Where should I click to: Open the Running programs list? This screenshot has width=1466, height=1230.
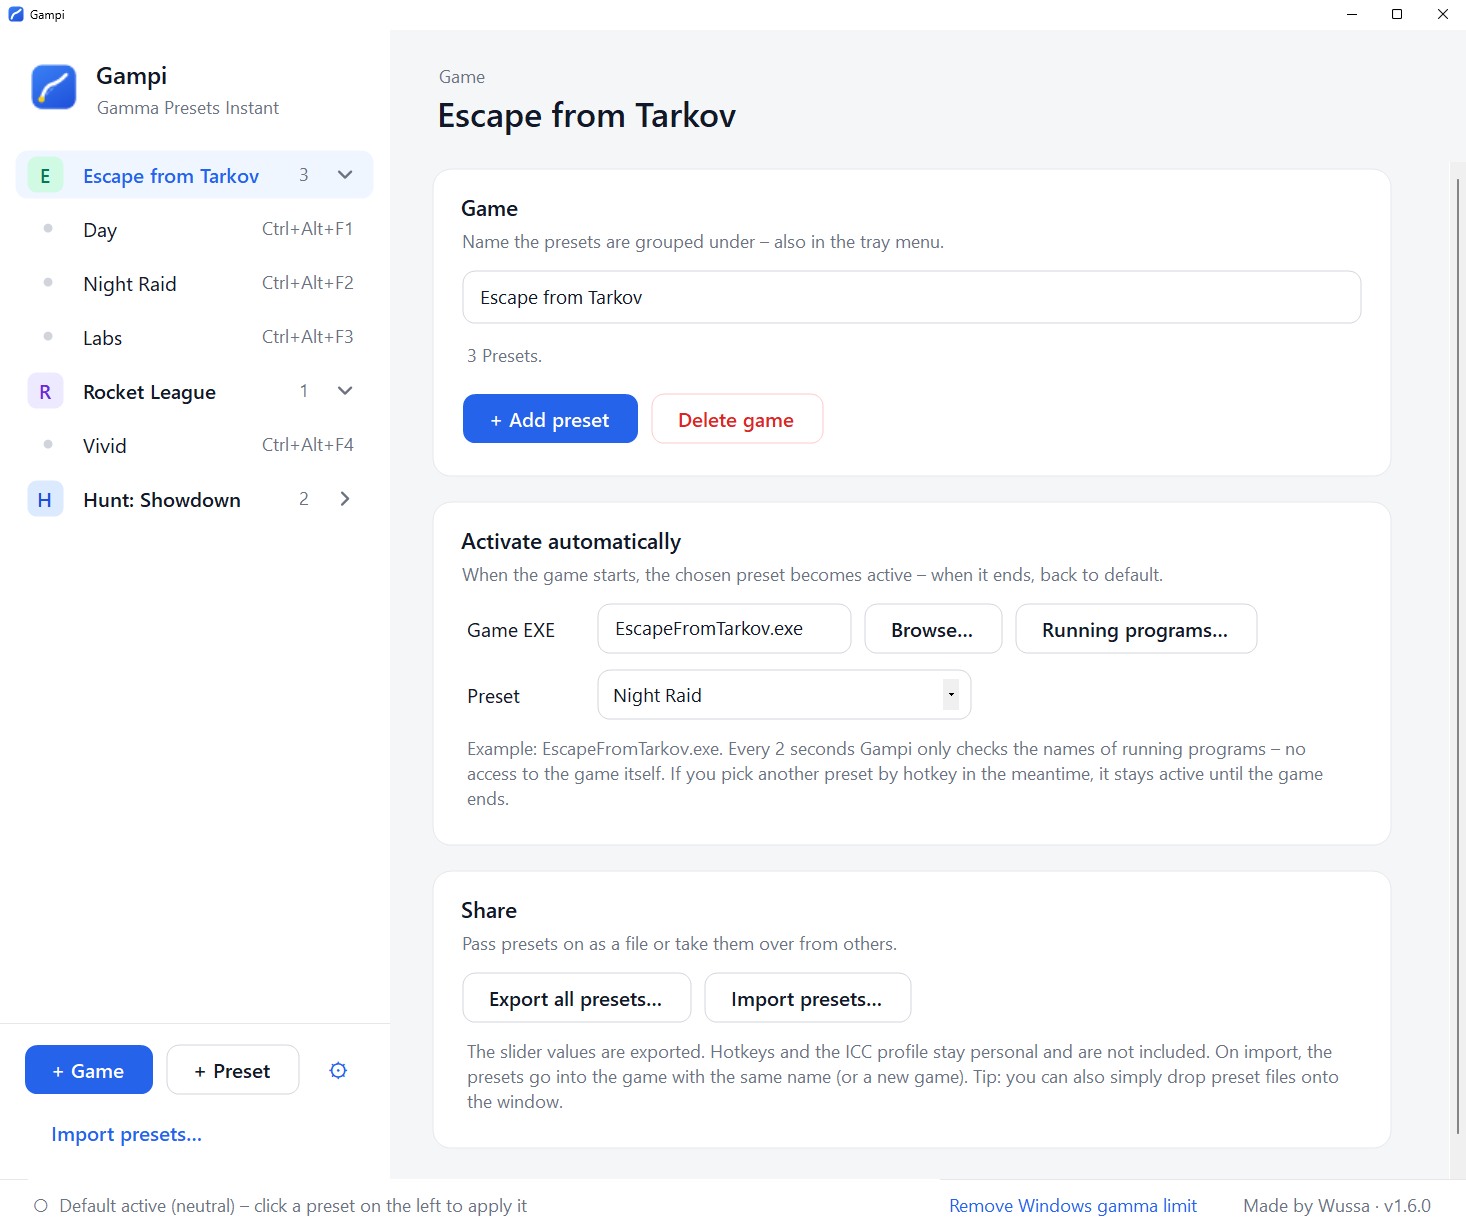1136,629
